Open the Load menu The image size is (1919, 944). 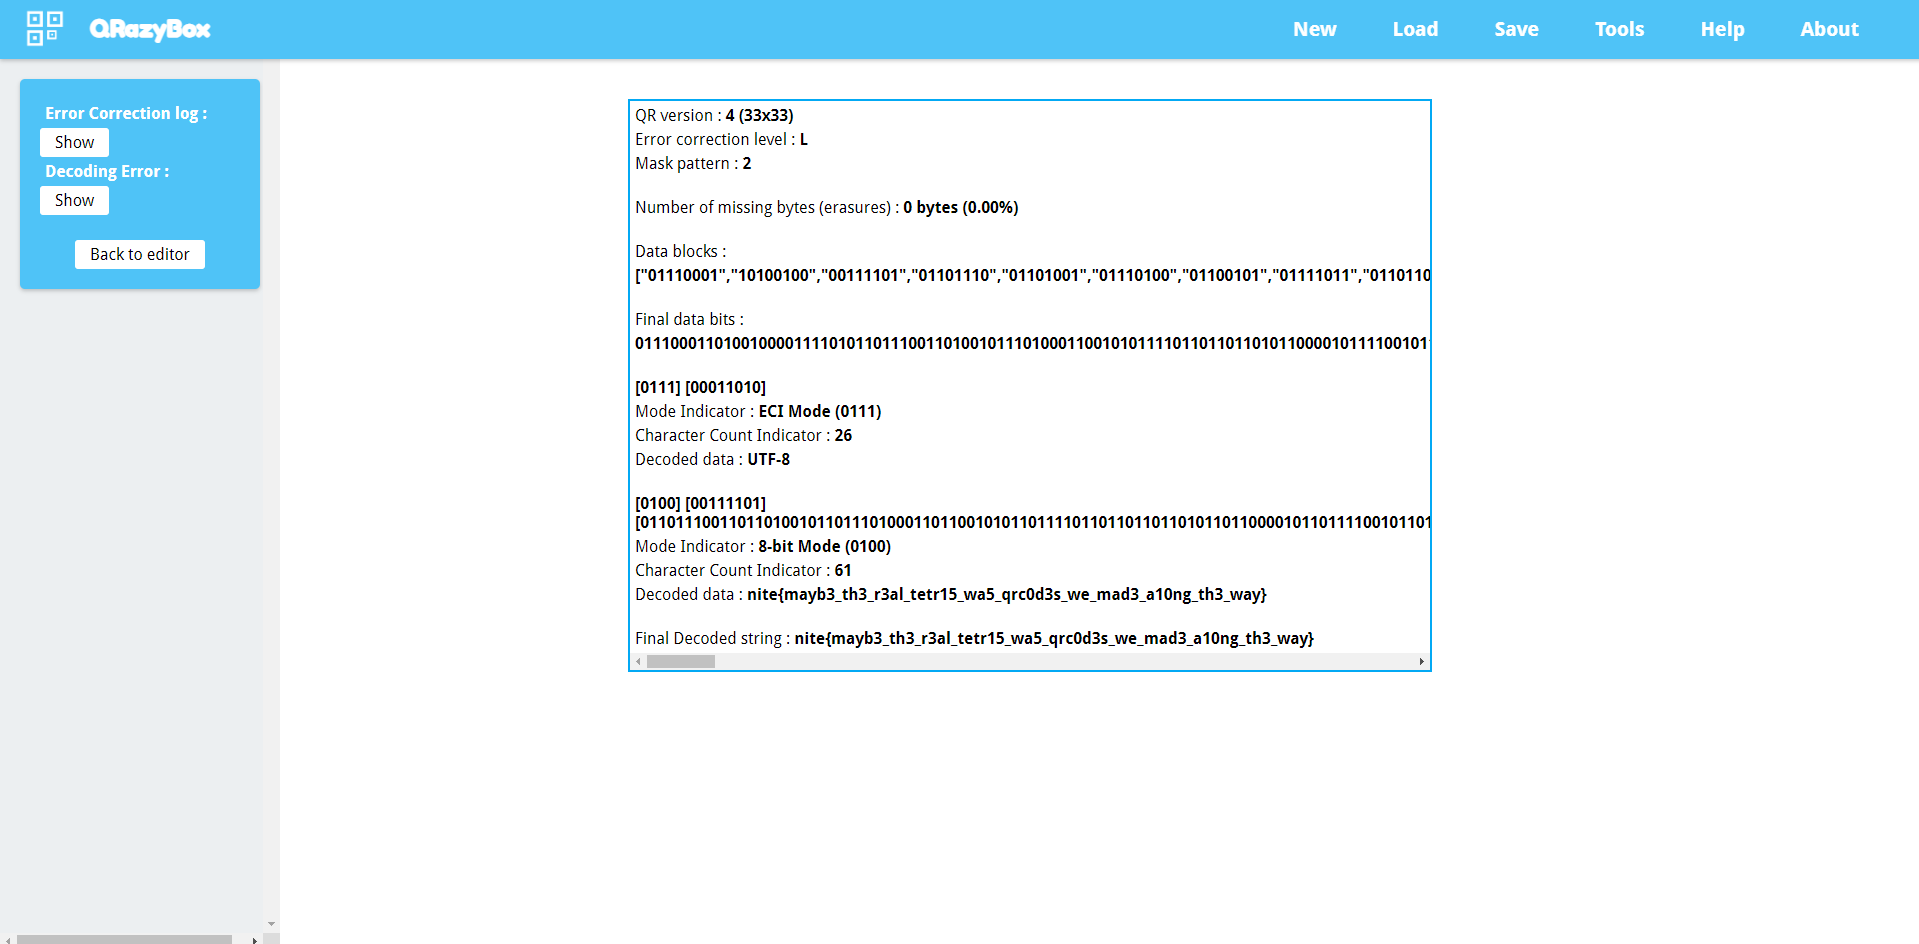click(1415, 29)
